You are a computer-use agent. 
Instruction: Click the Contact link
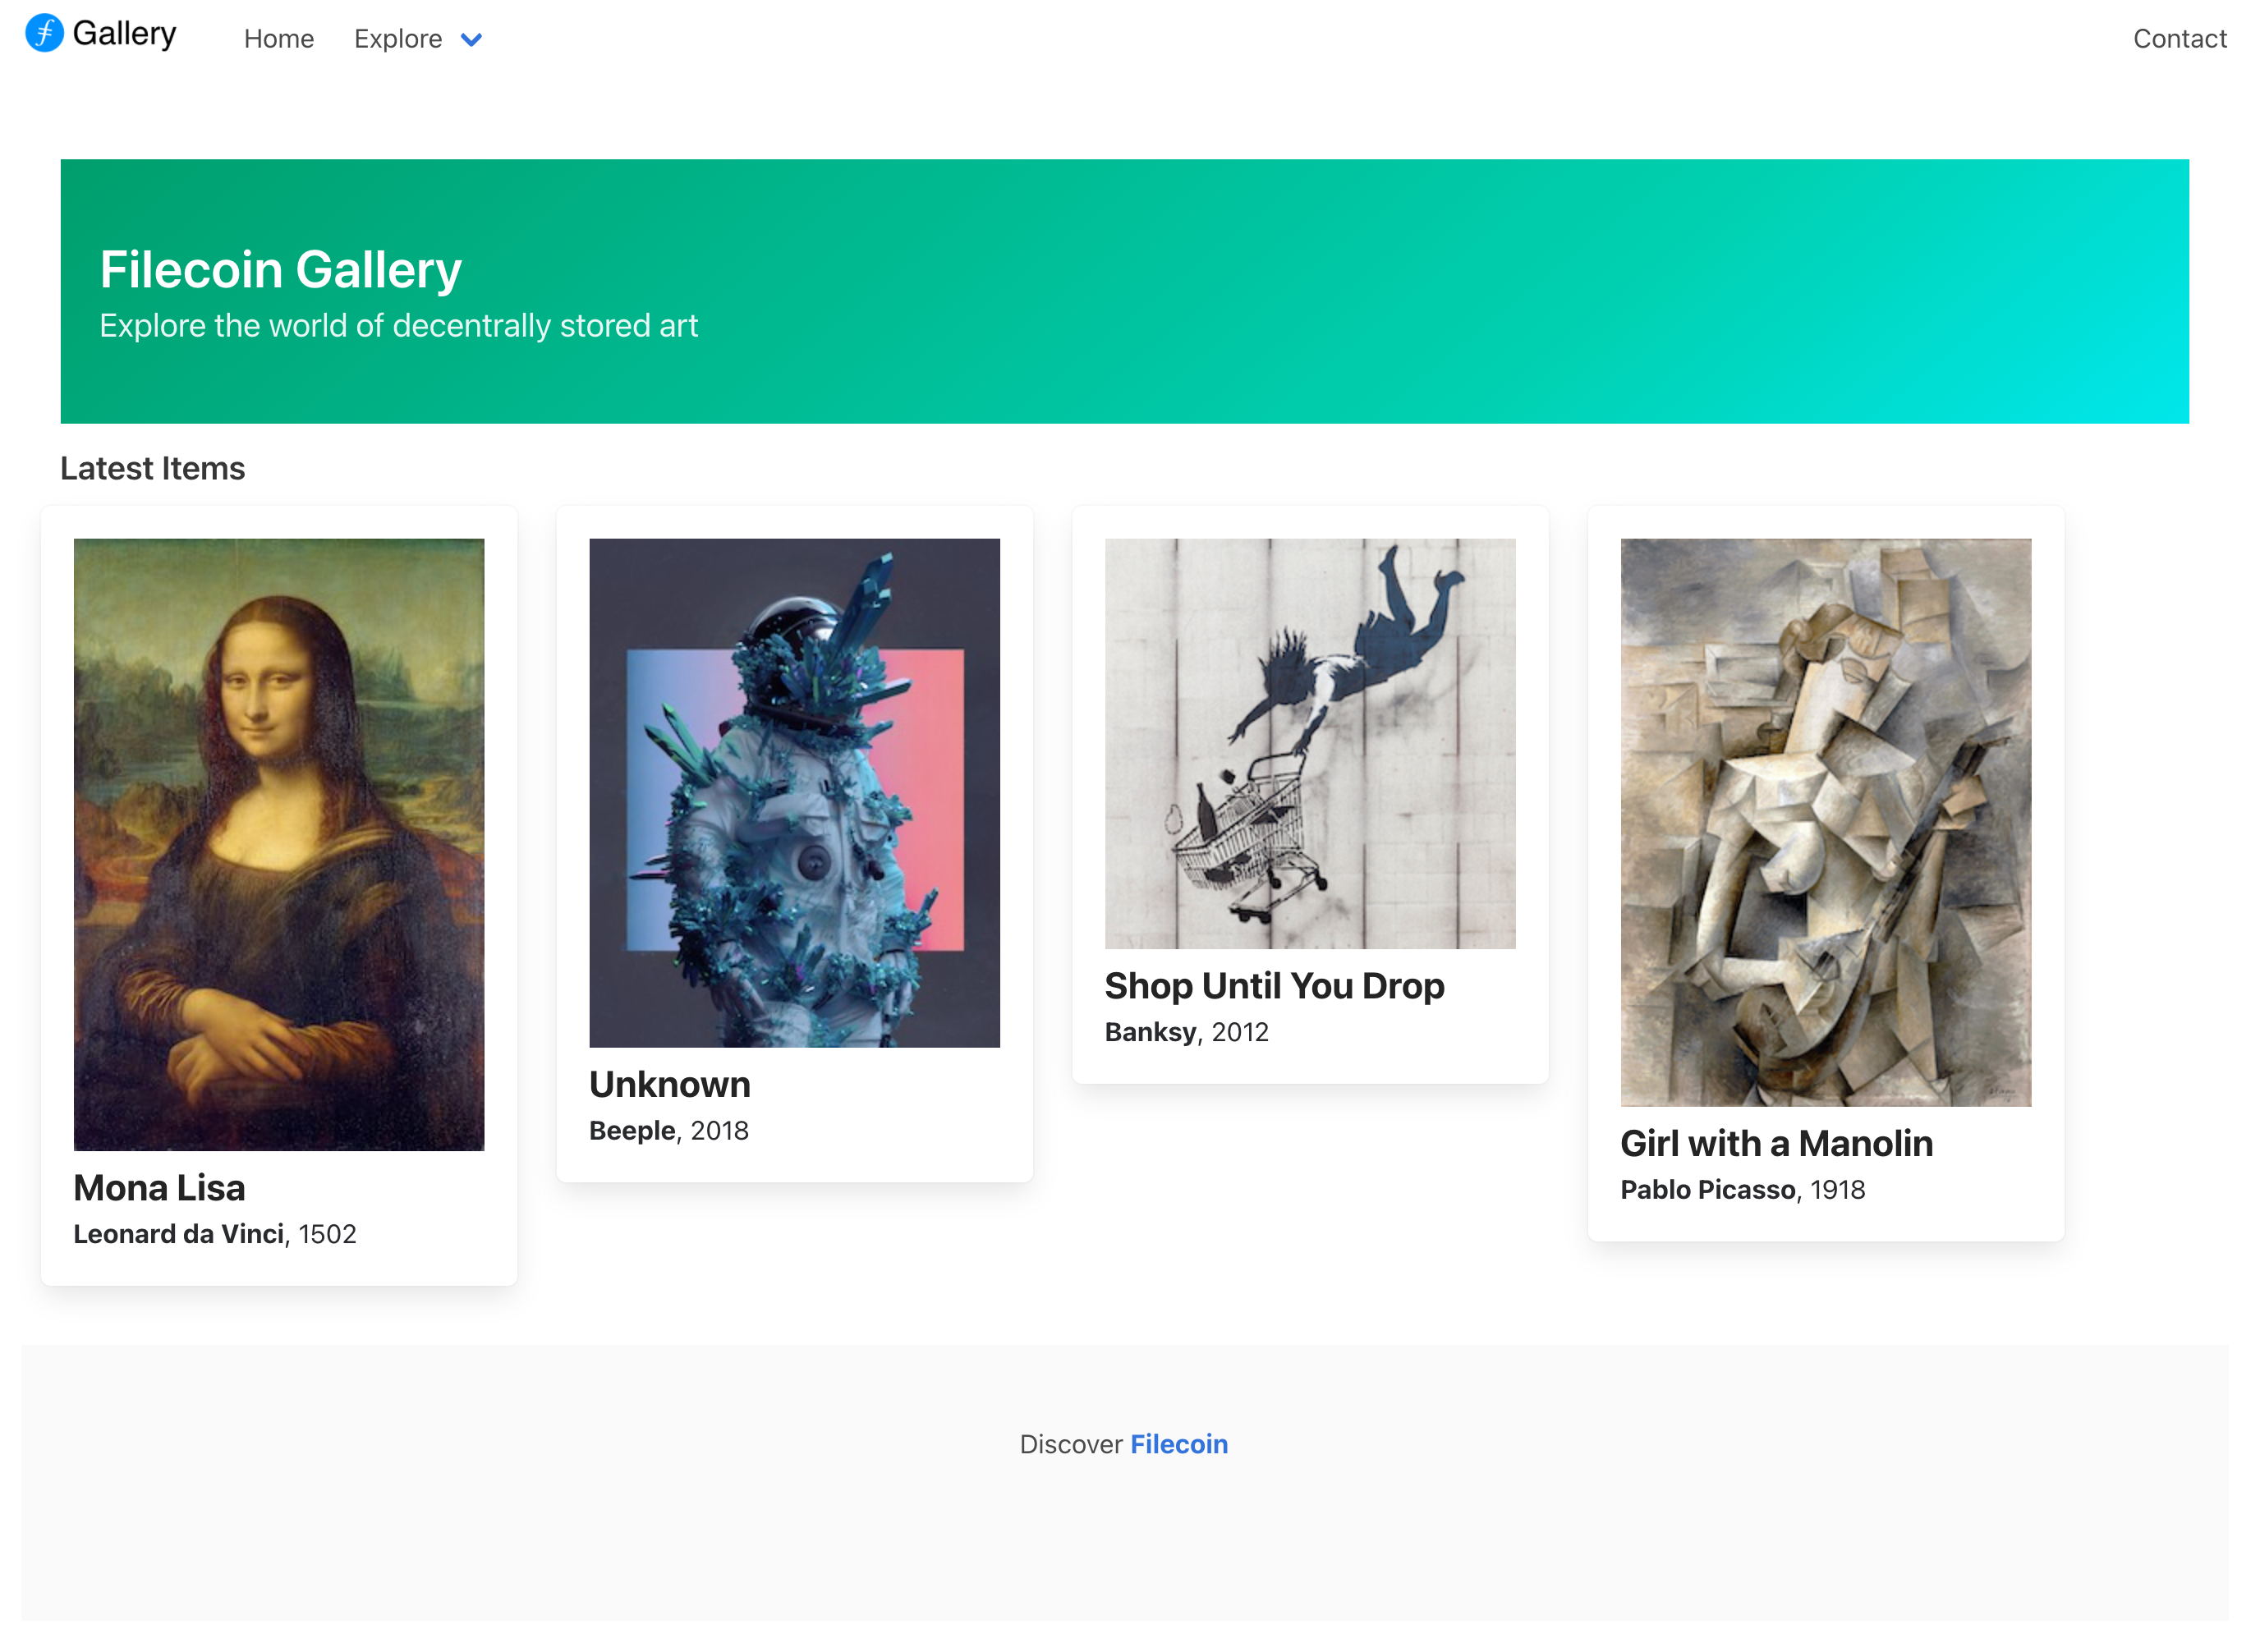click(2180, 39)
